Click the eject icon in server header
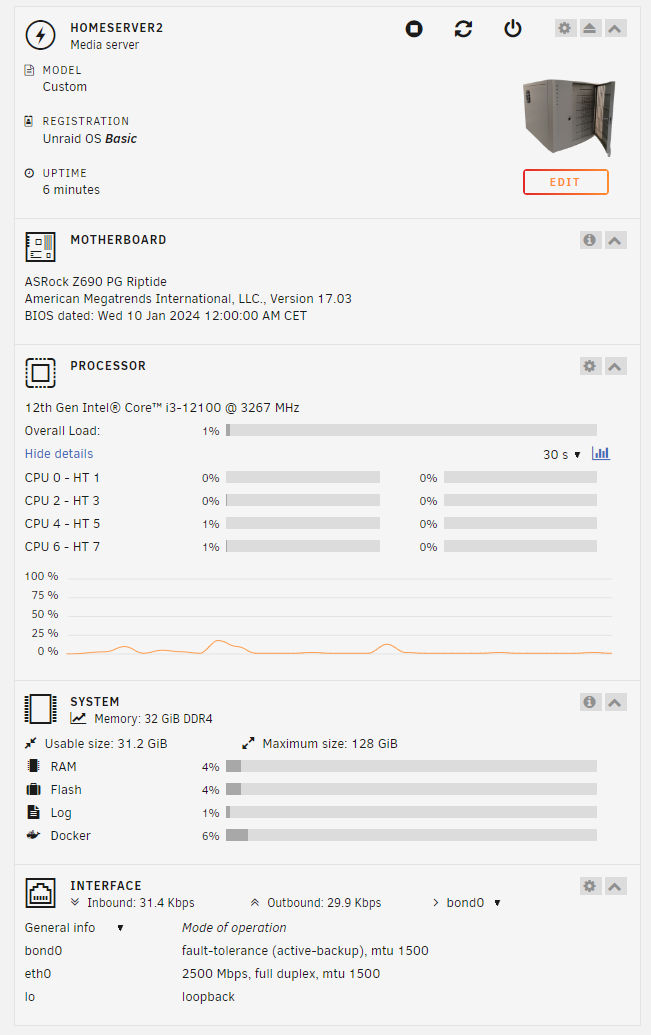Viewport: 651px width, 1035px height. tap(590, 28)
